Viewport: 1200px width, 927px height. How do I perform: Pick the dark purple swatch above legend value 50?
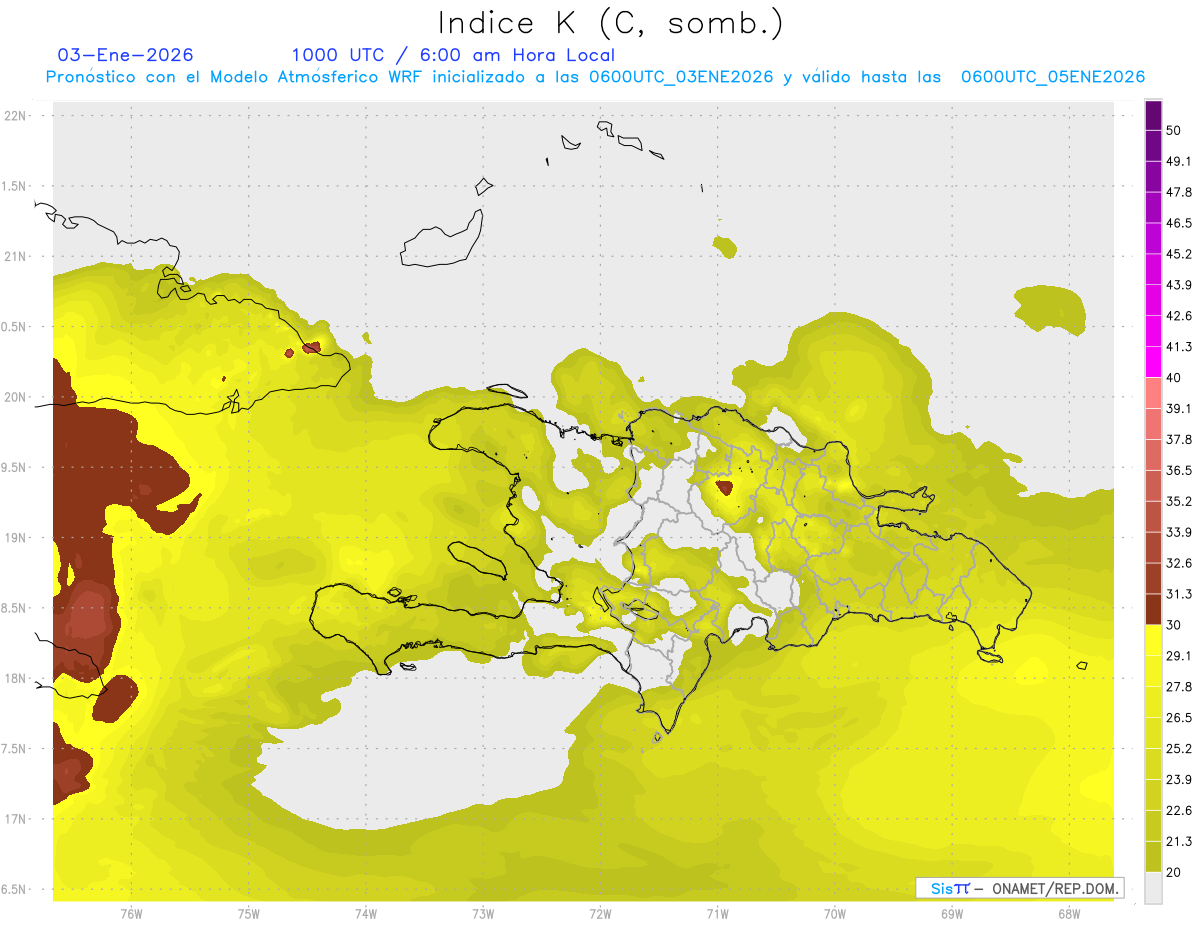(x=1153, y=115)
